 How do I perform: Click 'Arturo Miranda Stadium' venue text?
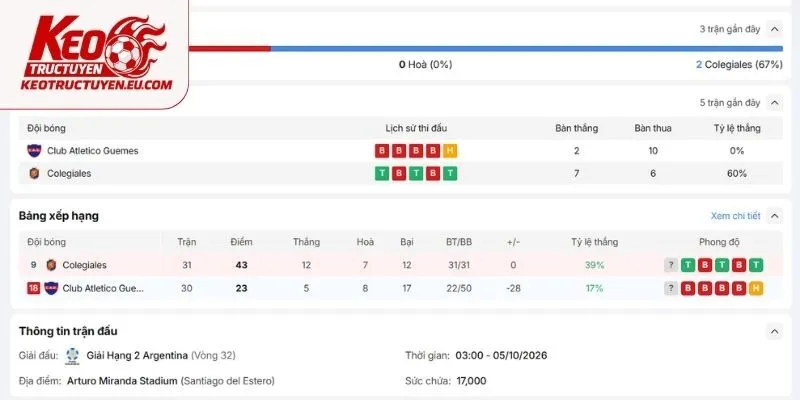click(x=122, y=381)
